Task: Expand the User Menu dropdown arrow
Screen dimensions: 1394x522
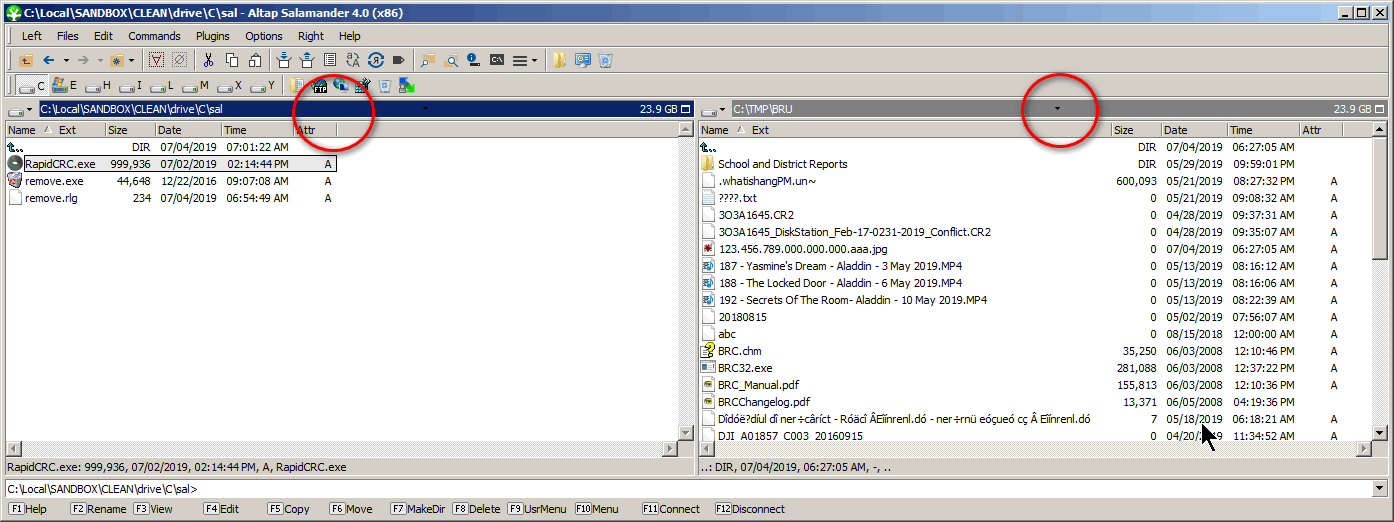Action: tap(534, 60)
